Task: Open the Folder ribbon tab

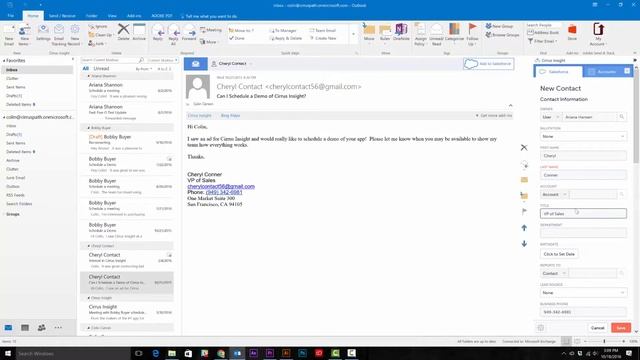Action: tap(91, 16)
